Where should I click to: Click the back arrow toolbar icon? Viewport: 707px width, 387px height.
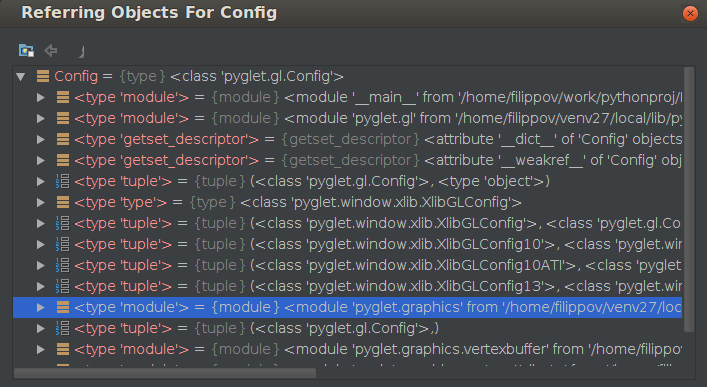coord(50,51)
